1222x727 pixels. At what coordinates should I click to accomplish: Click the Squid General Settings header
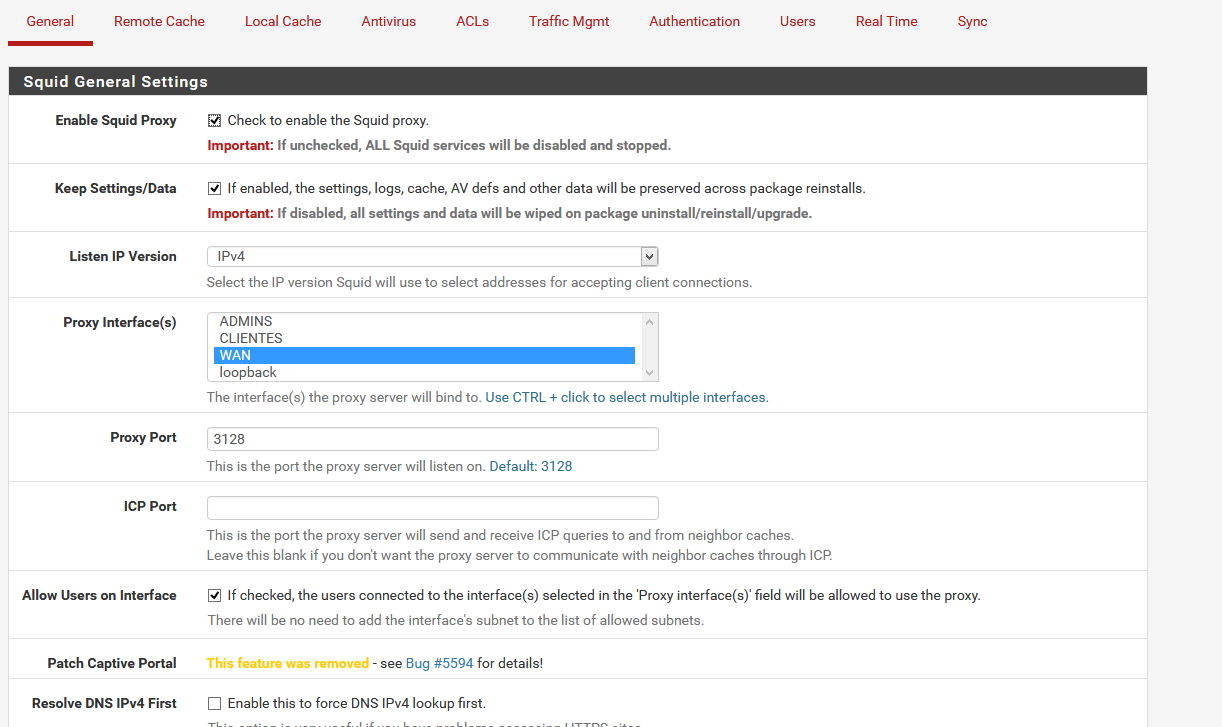coord(577,82)
